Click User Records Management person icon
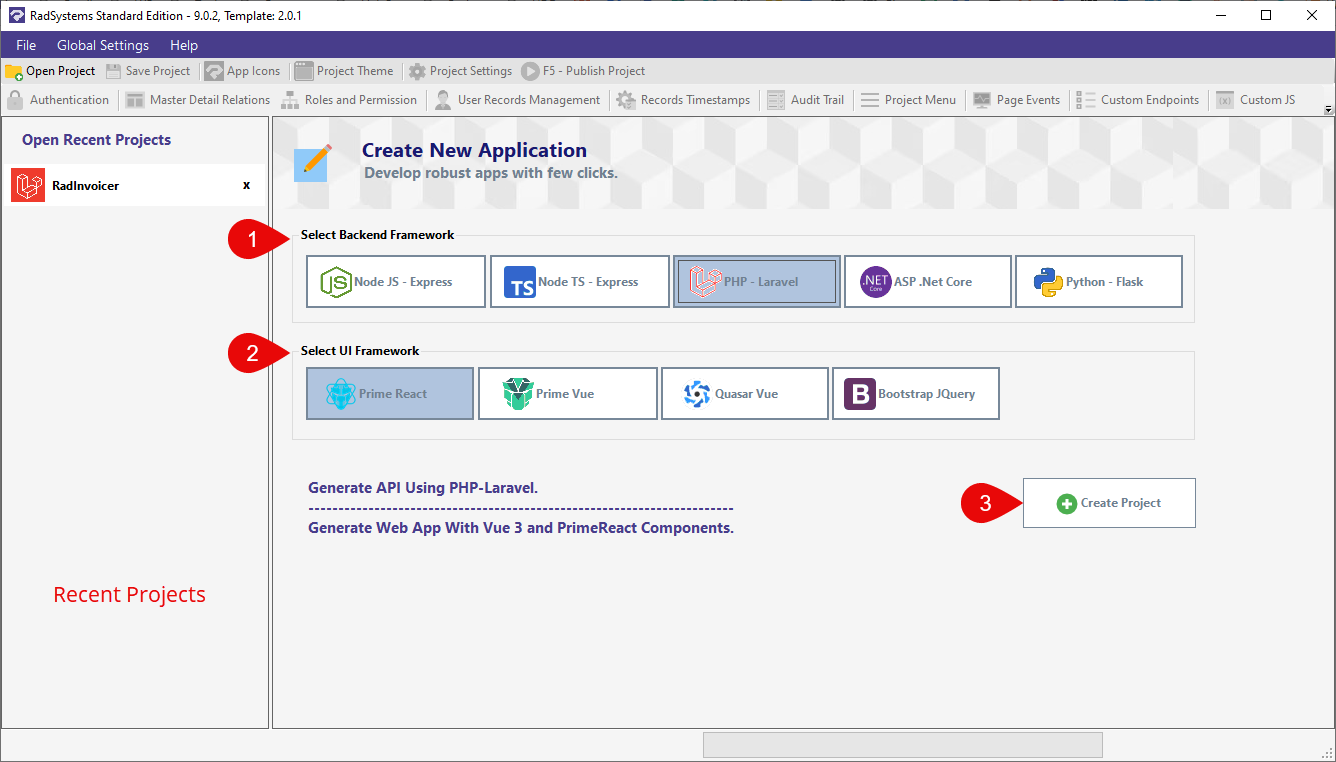1336x762 pixels. [x=443, y=100]
